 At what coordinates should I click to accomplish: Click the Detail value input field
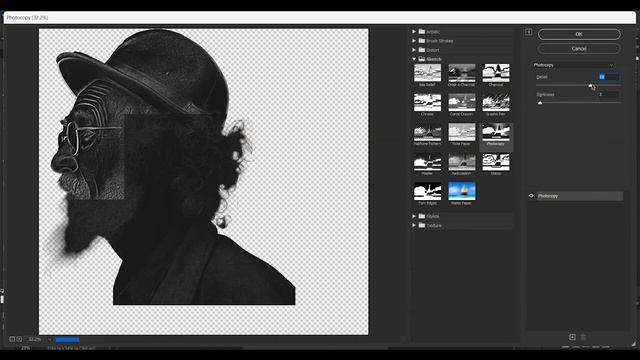608,77
